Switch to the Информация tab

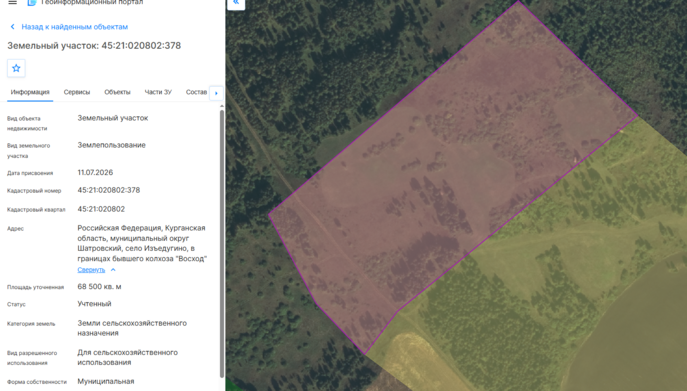[x=30, y=92]
